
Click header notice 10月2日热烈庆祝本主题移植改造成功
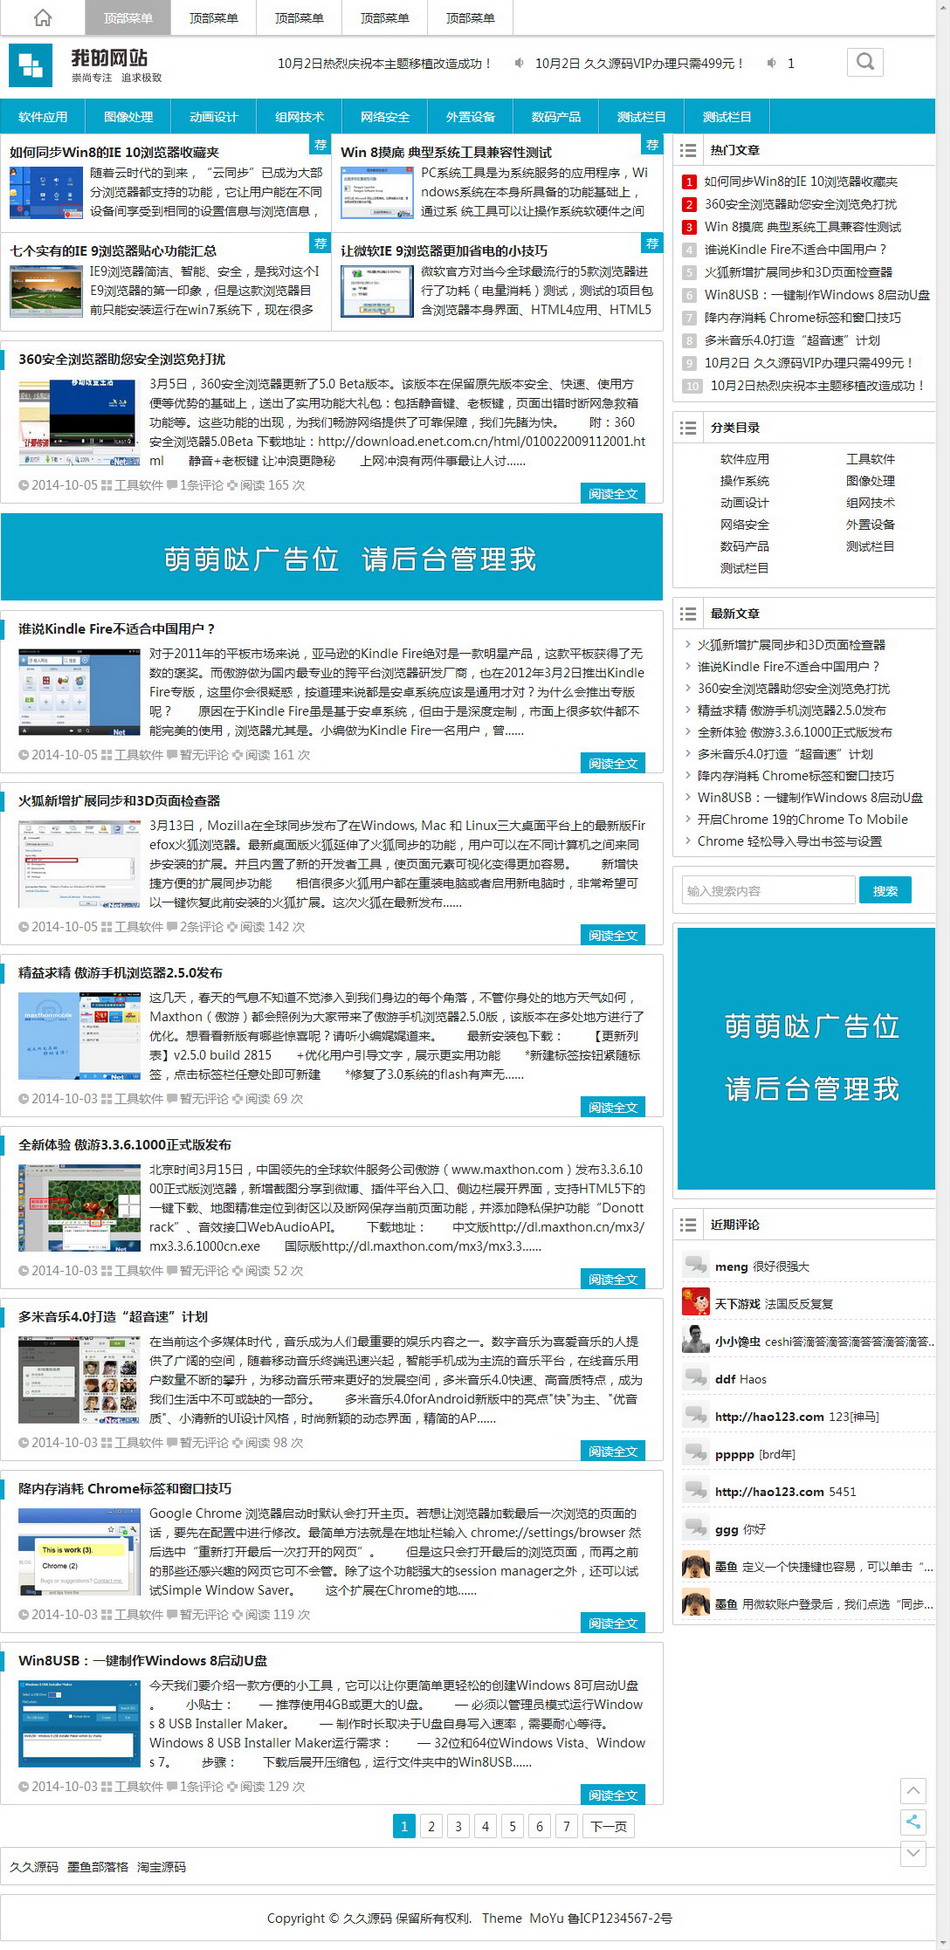click(x=384, y=63)
